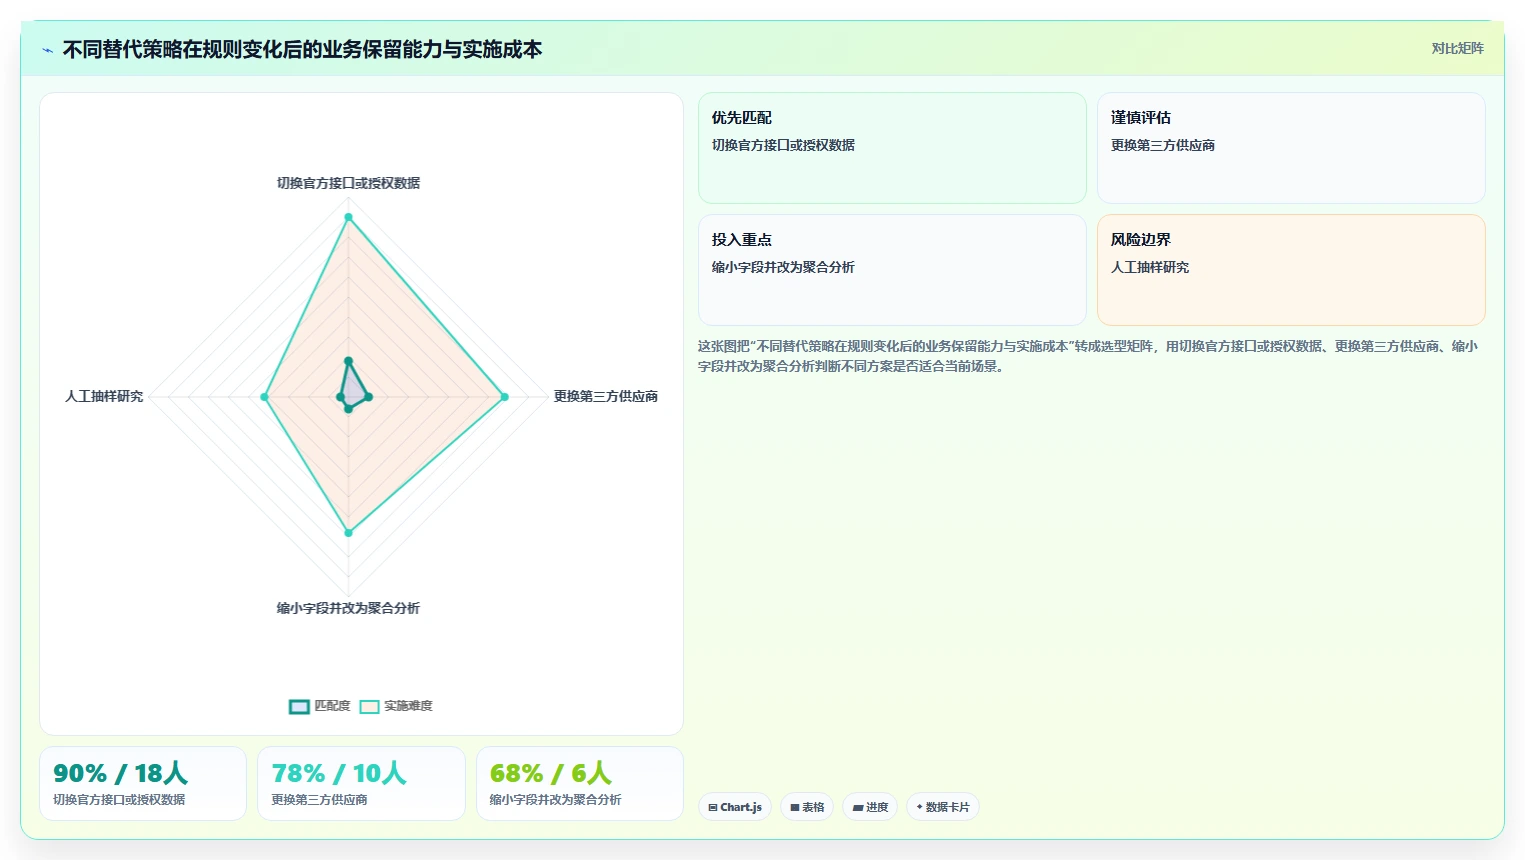Click the radar axis label 缩小字段并改为聚合分析

coord(348,608)
